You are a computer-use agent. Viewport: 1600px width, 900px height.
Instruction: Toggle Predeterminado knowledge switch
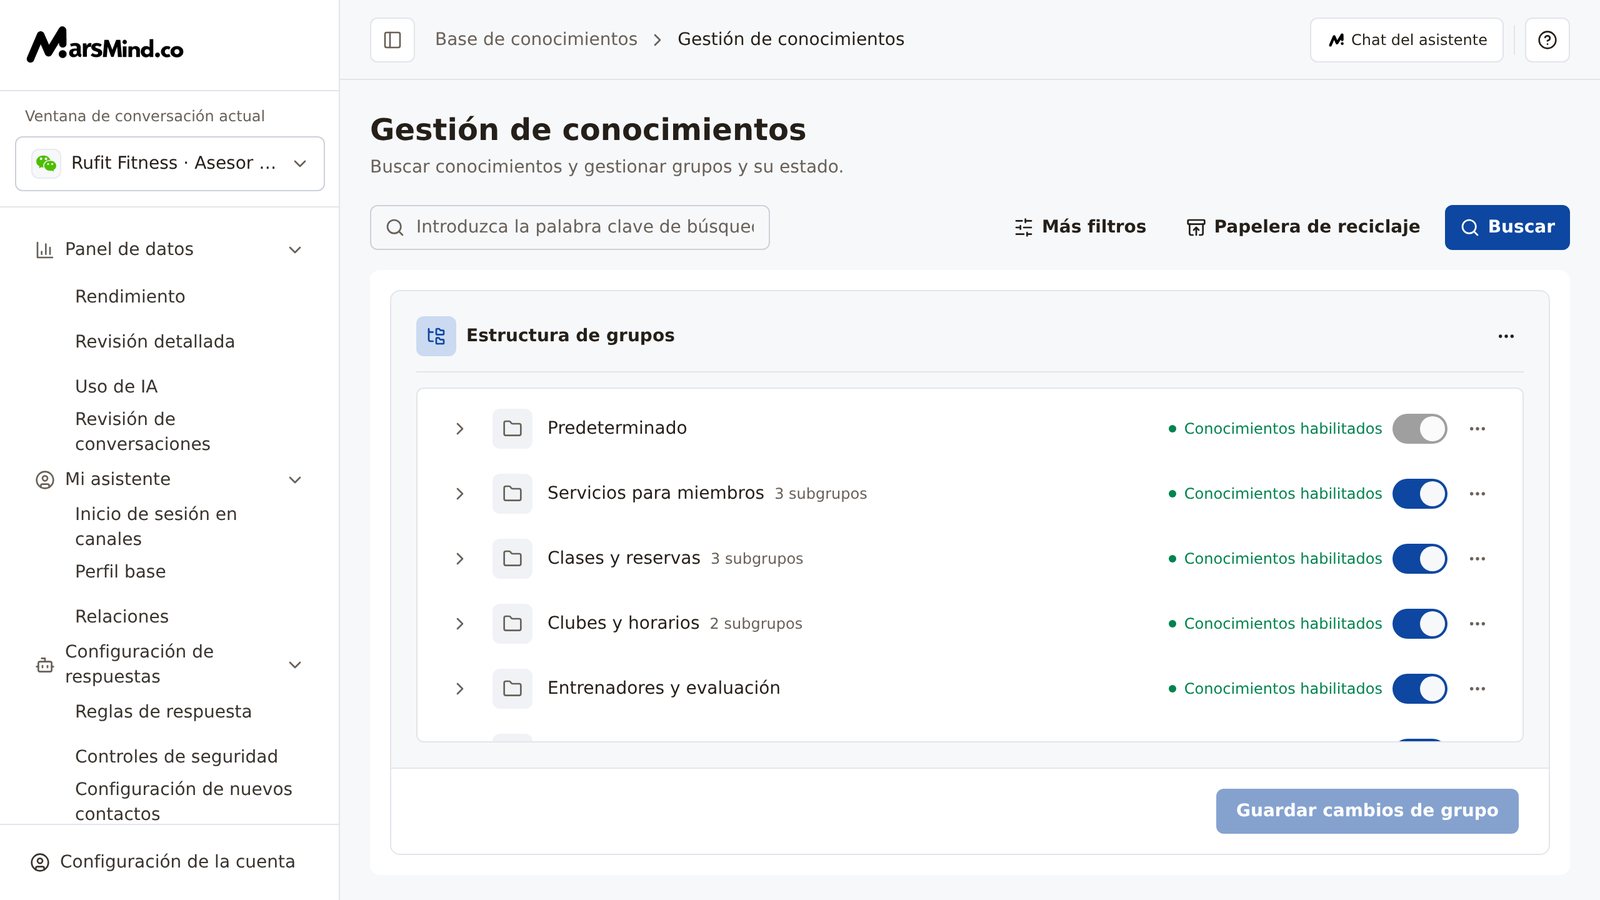pyautogui.click(x=1420, y=429)
